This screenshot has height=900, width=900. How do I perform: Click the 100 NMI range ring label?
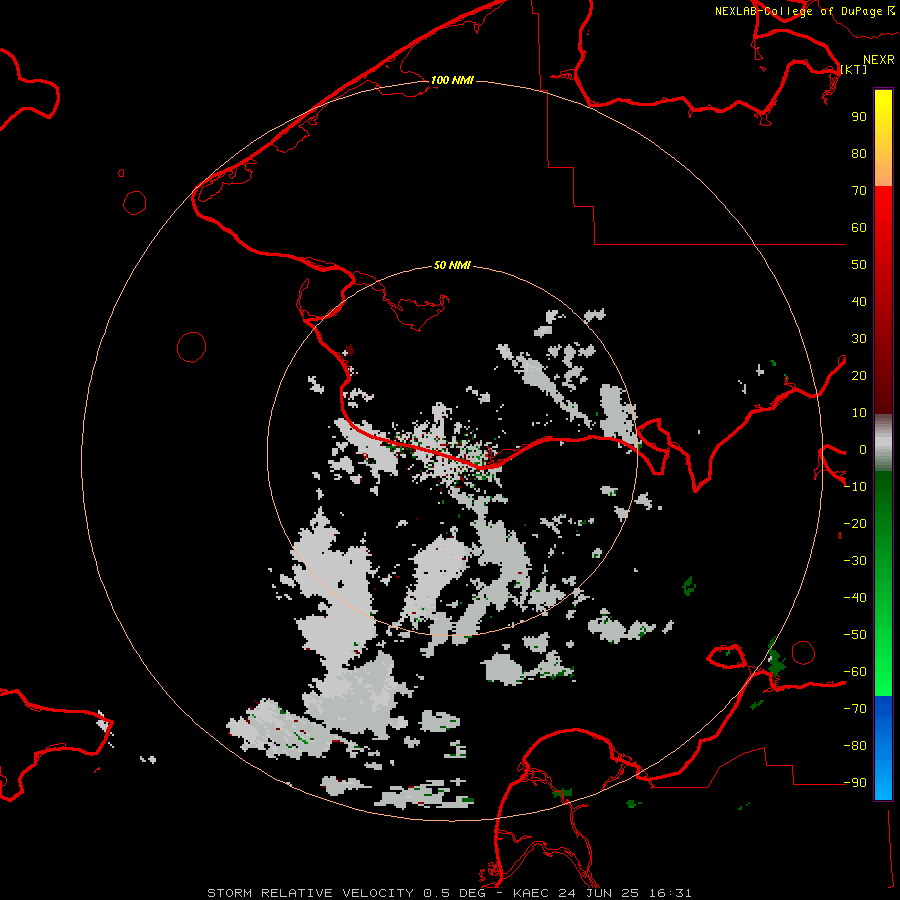452,80
